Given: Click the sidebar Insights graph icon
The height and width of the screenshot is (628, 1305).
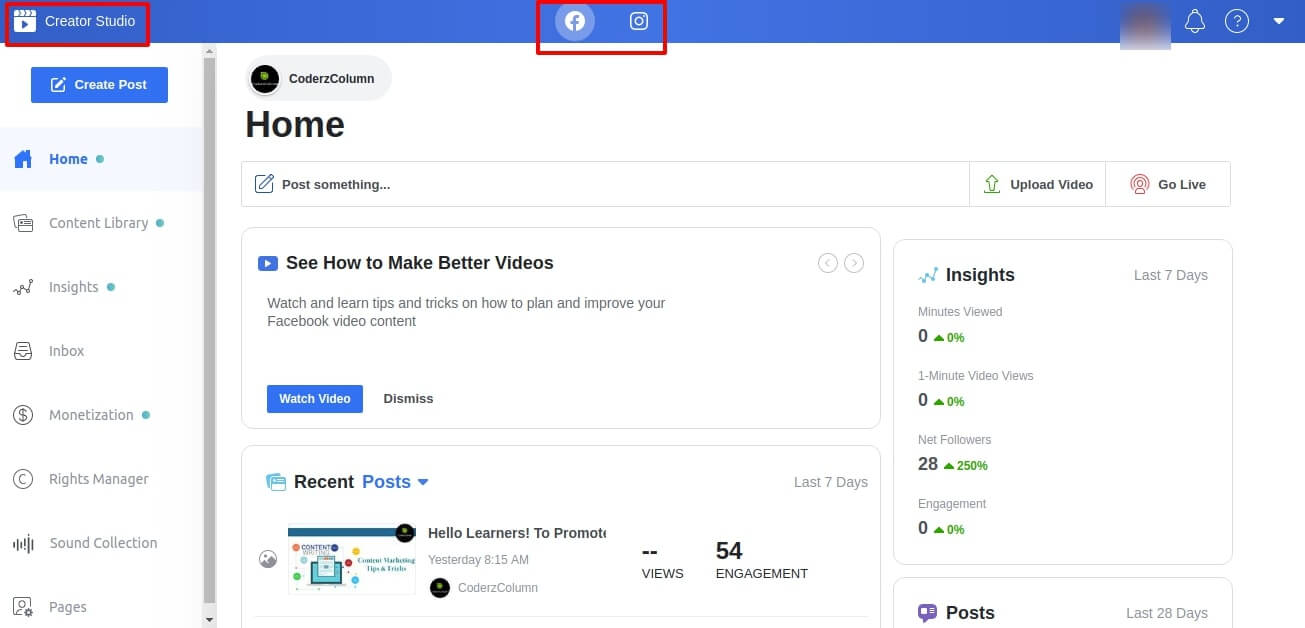Looking at the screenshot, I should 23,288.
